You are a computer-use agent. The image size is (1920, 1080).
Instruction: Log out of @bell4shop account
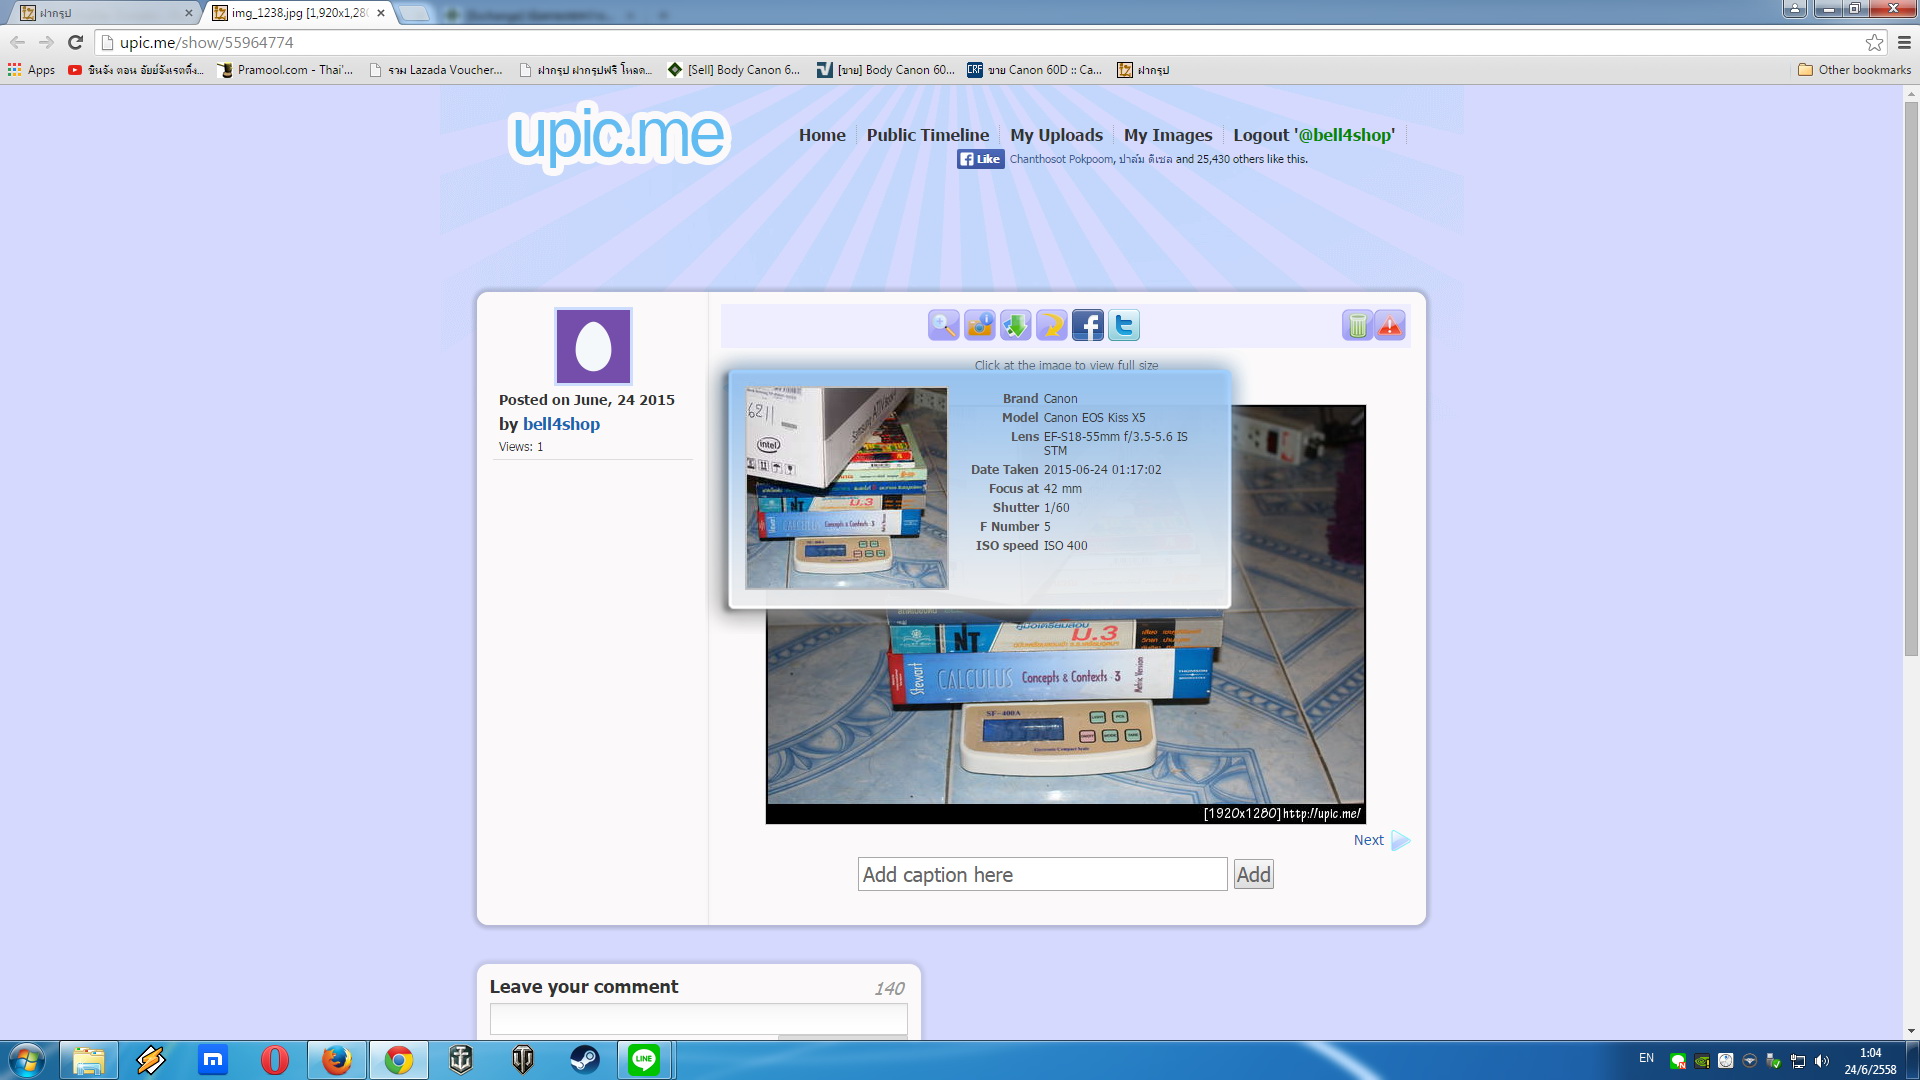tap(1313, 135)
